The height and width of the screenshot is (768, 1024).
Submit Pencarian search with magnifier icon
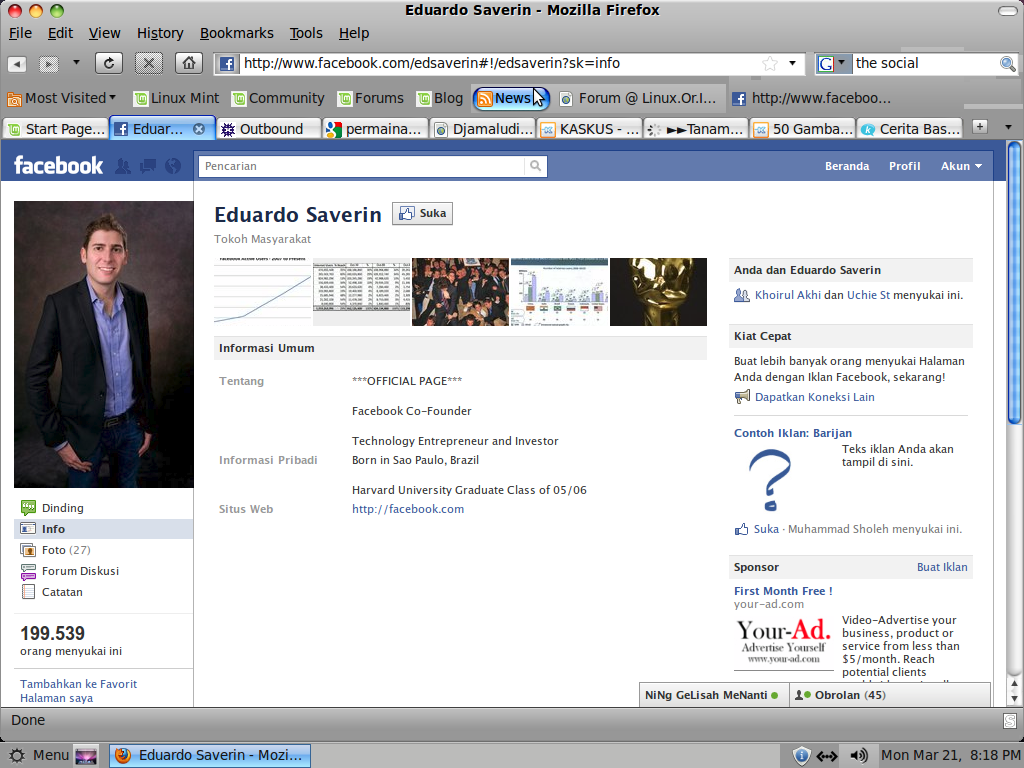[536, 166]
